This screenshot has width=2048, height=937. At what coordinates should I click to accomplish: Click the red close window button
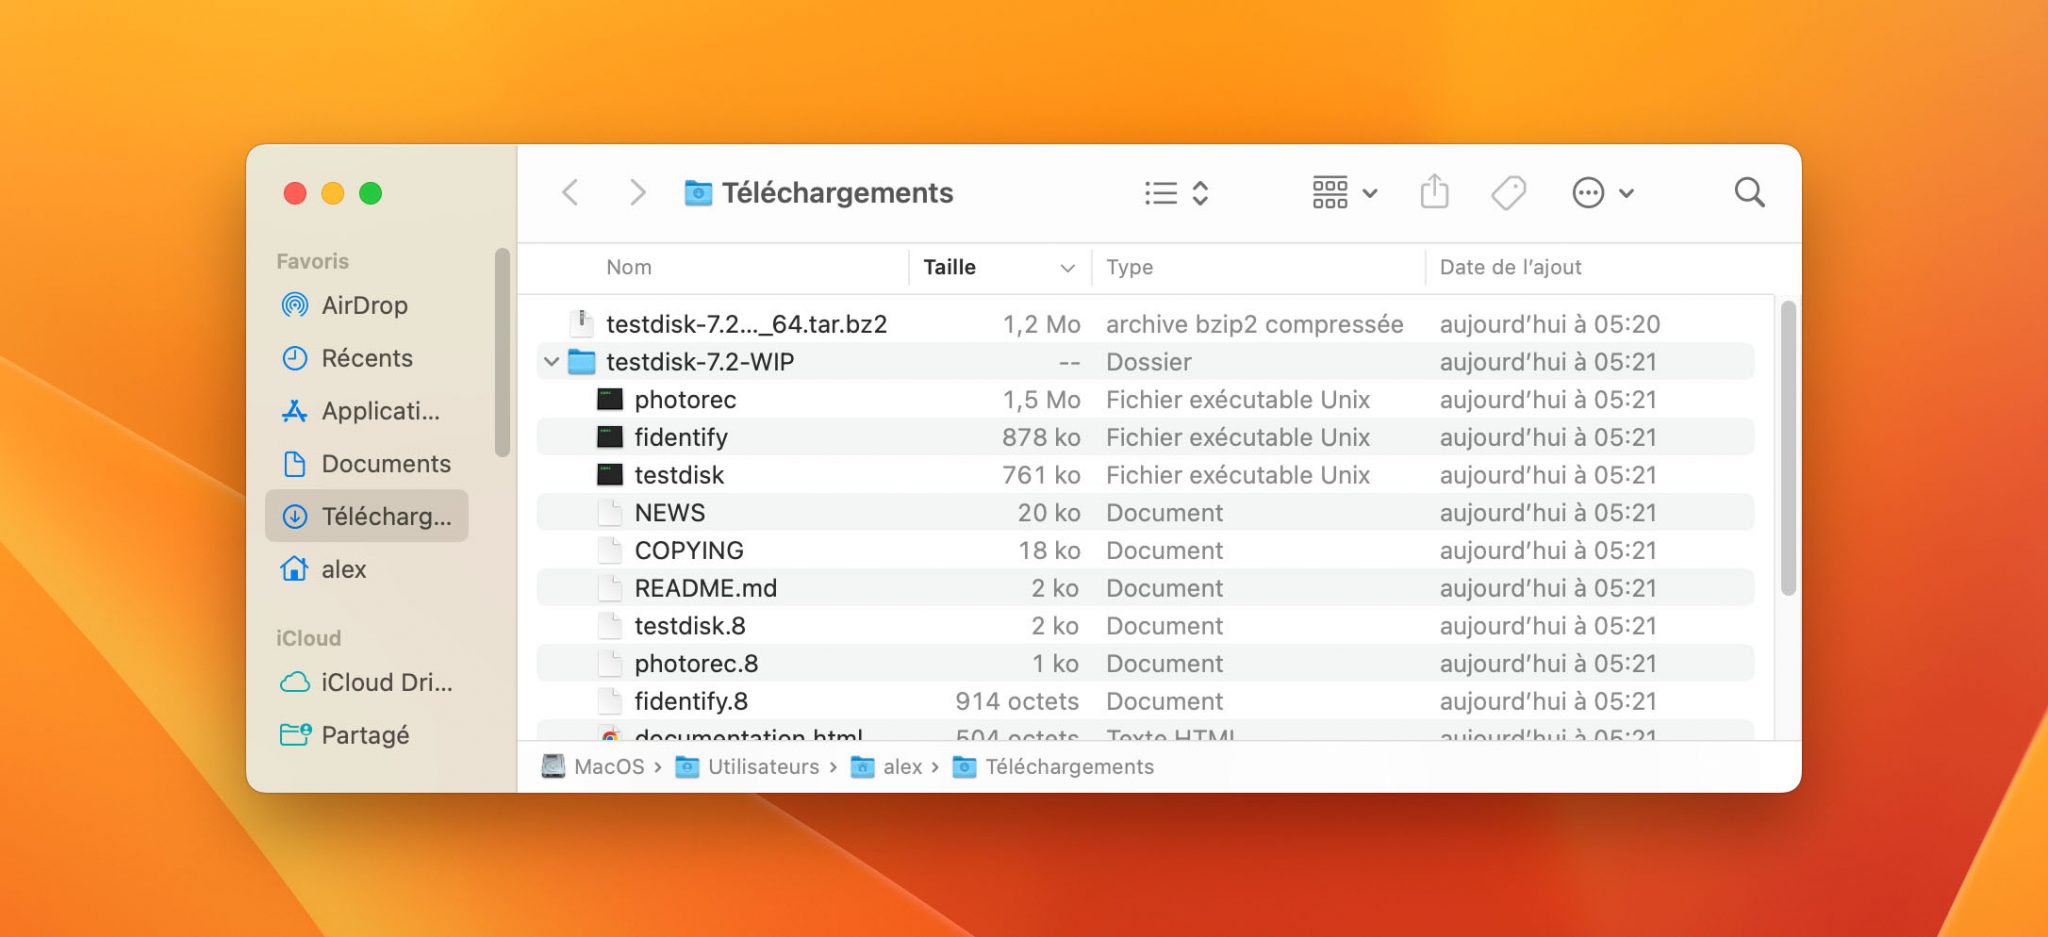click(x=294, y=193)
